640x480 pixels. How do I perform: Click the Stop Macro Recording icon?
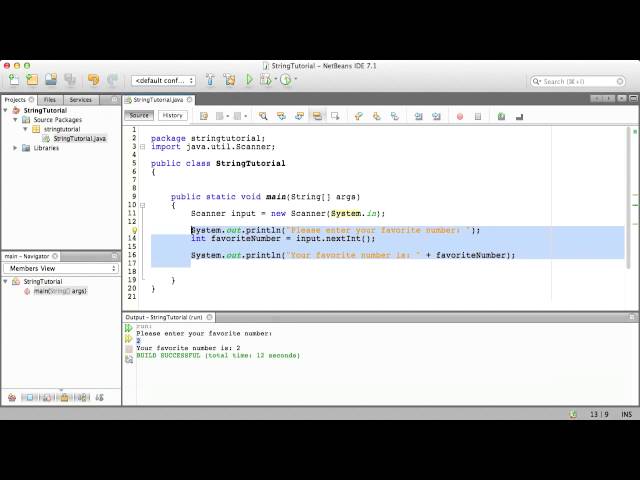tap(478, 117)
